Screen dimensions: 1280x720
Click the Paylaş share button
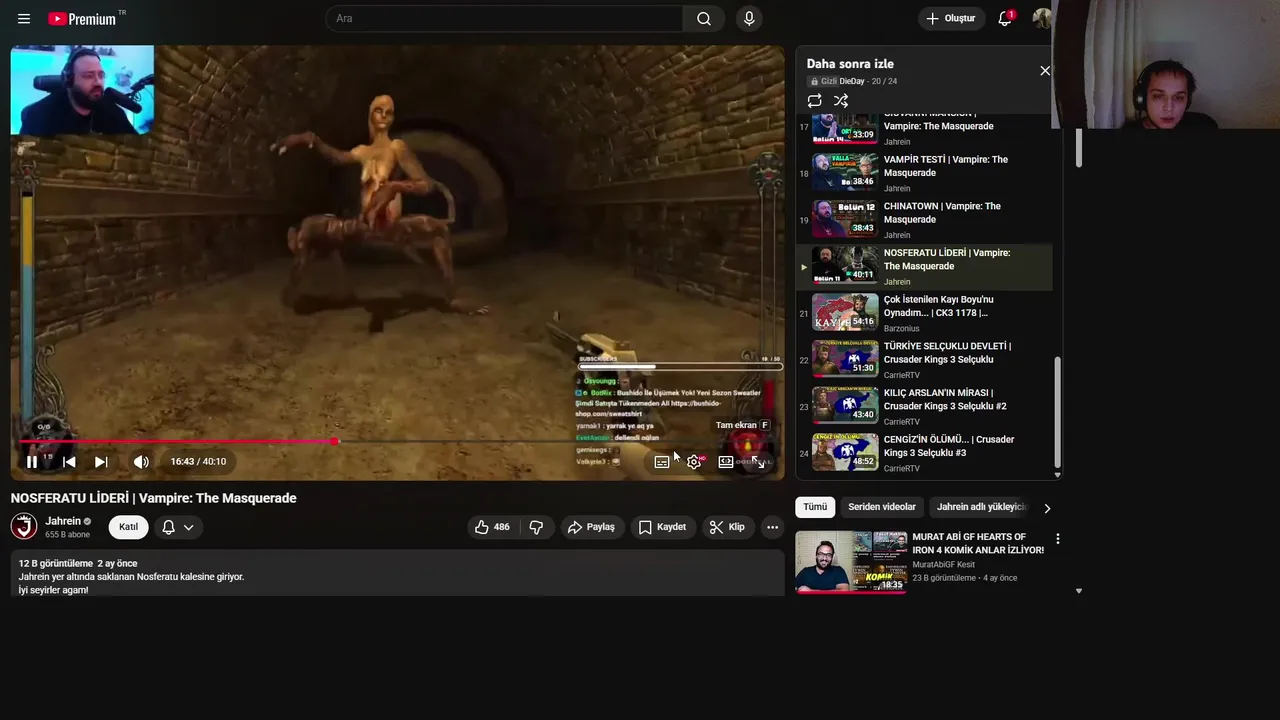[591, 527]
